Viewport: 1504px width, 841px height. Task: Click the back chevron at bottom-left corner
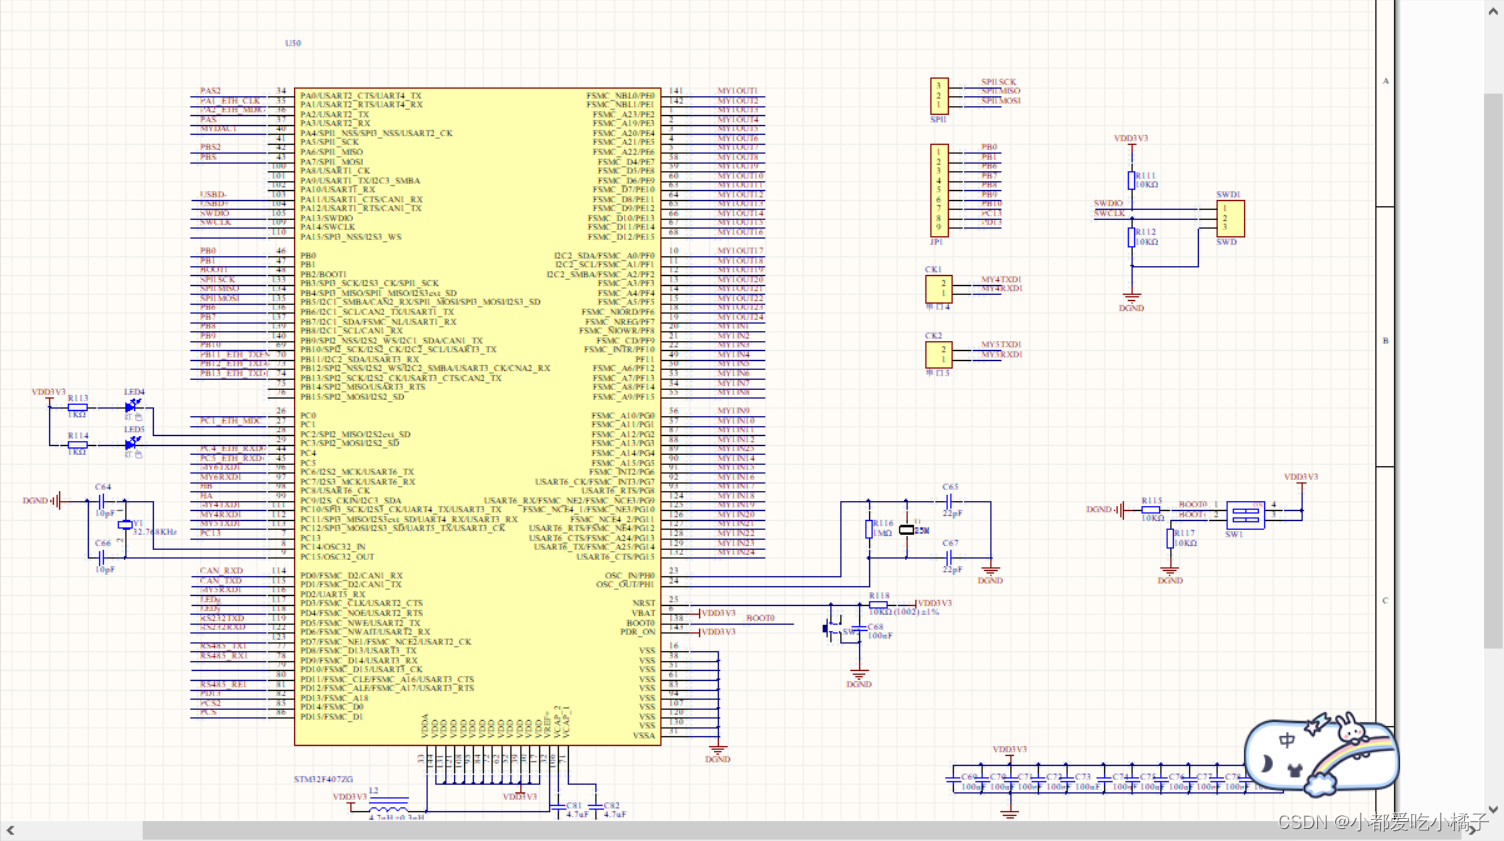(9, 831)
